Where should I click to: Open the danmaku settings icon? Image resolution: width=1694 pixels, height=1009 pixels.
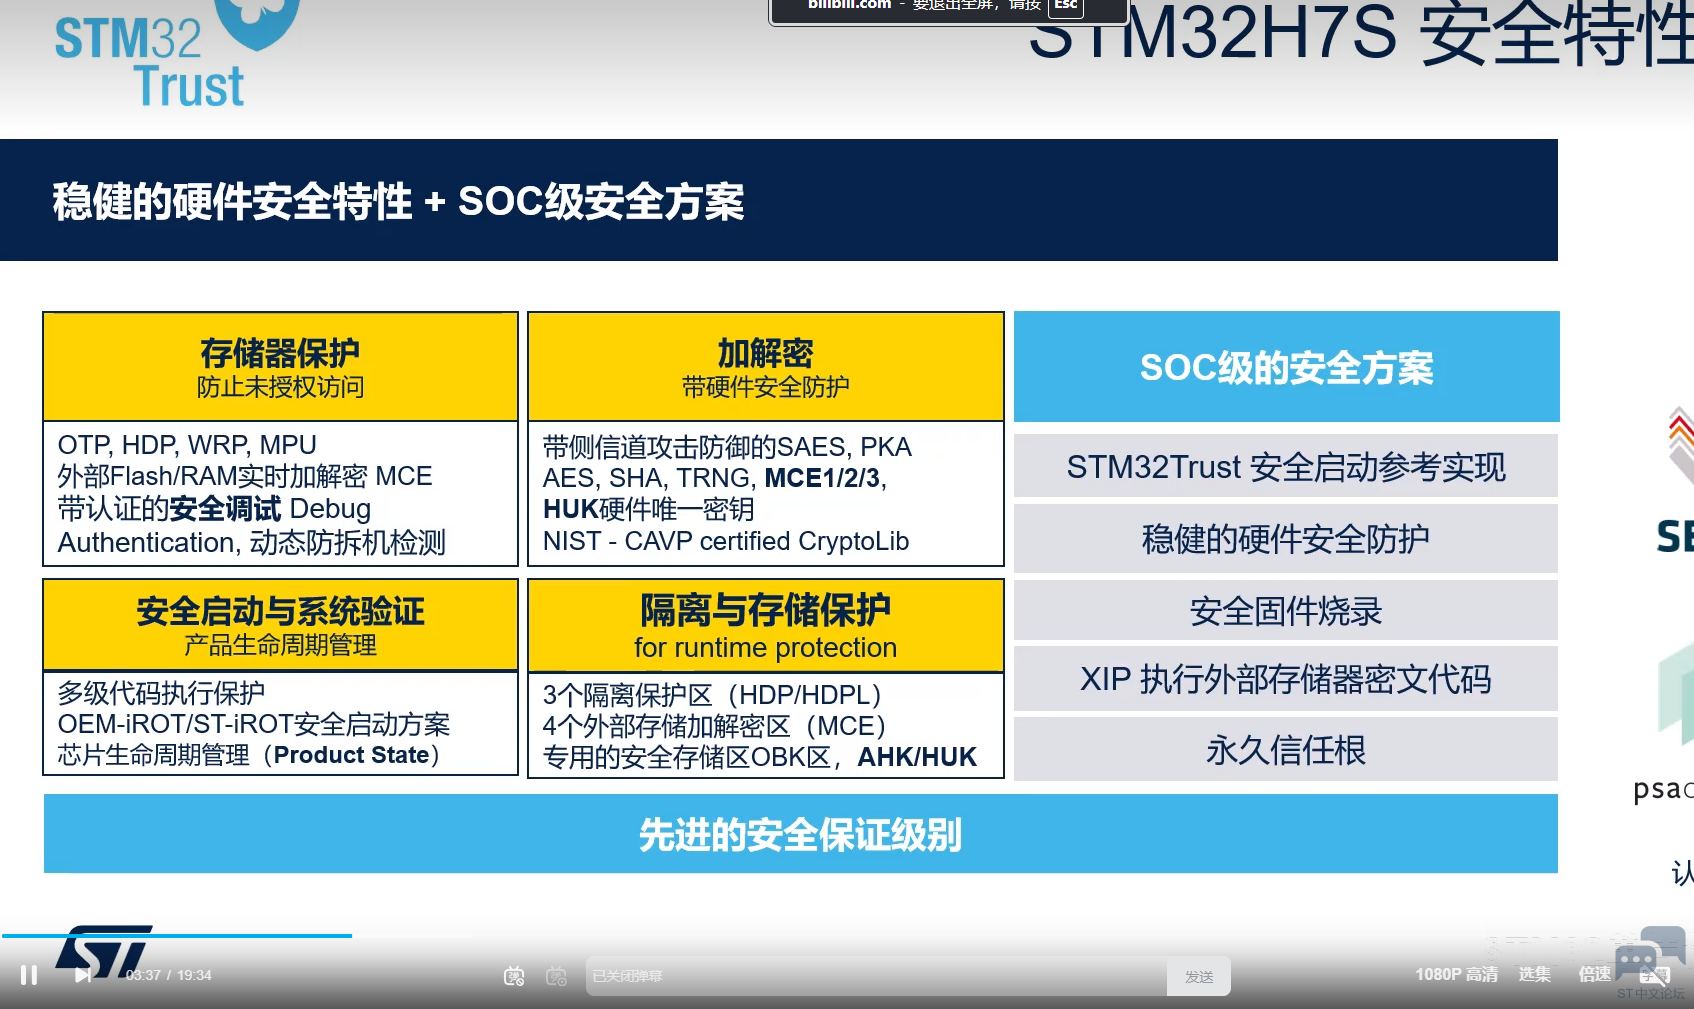556,976
